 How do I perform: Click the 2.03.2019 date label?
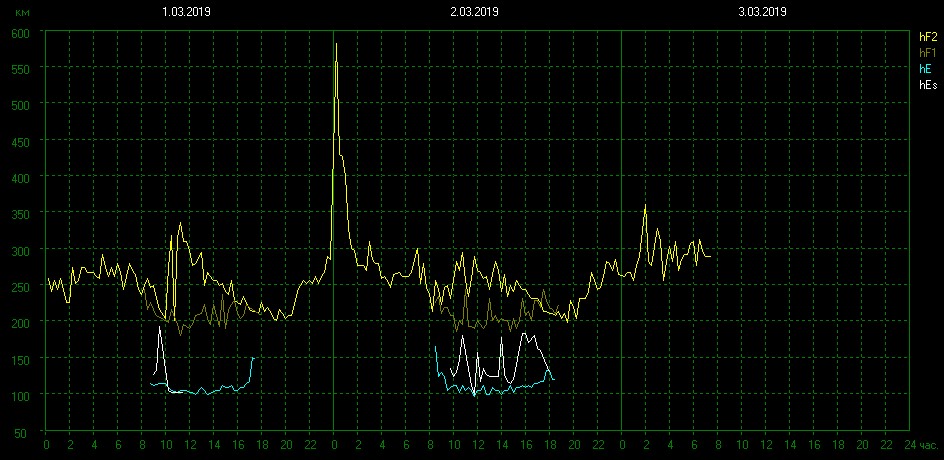(475, 12)
